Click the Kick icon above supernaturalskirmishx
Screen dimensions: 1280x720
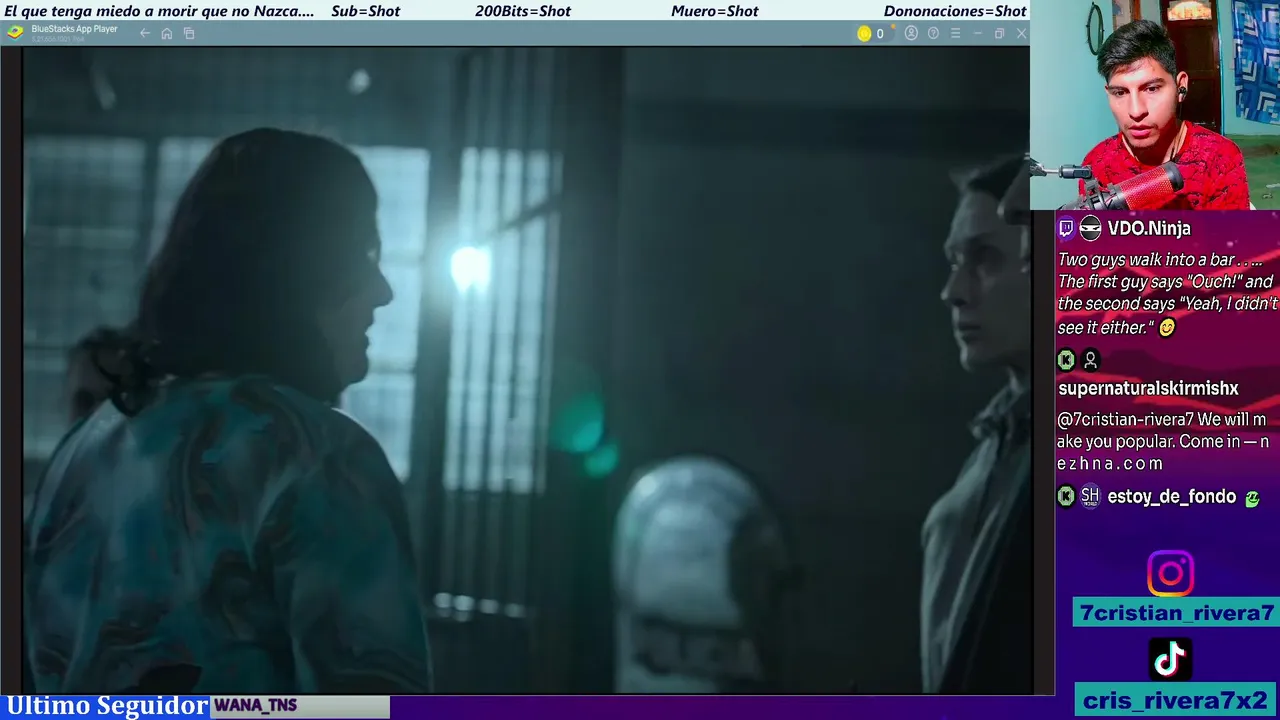click(1066, 359)
